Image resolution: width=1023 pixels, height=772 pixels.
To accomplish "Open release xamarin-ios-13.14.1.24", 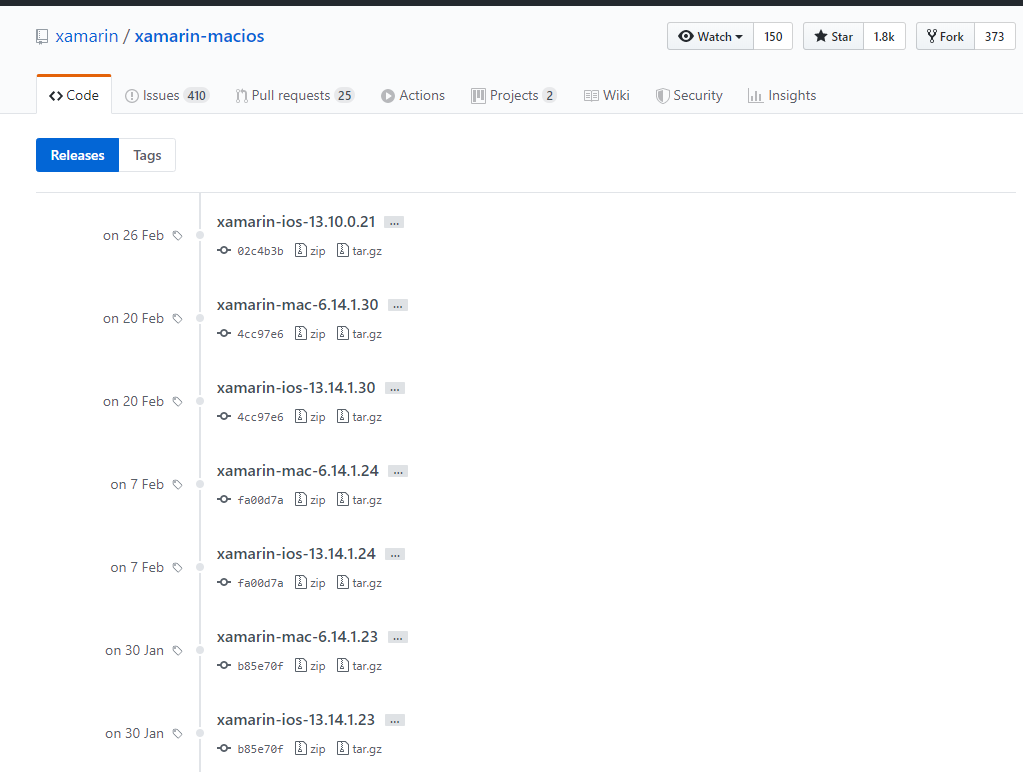I will [296, 553].
